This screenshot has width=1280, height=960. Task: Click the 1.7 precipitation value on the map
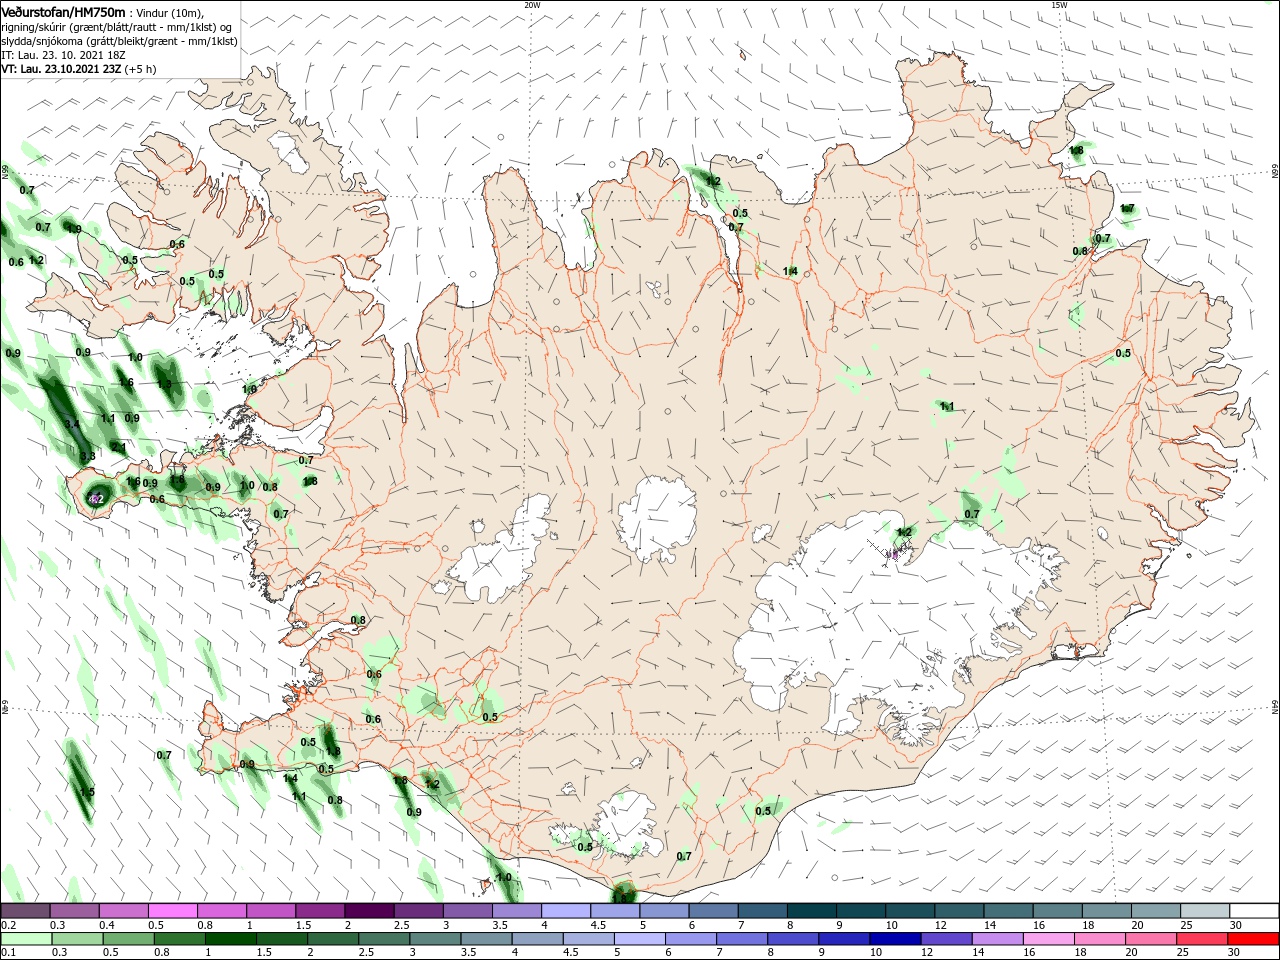click(x=1127, y=209)
